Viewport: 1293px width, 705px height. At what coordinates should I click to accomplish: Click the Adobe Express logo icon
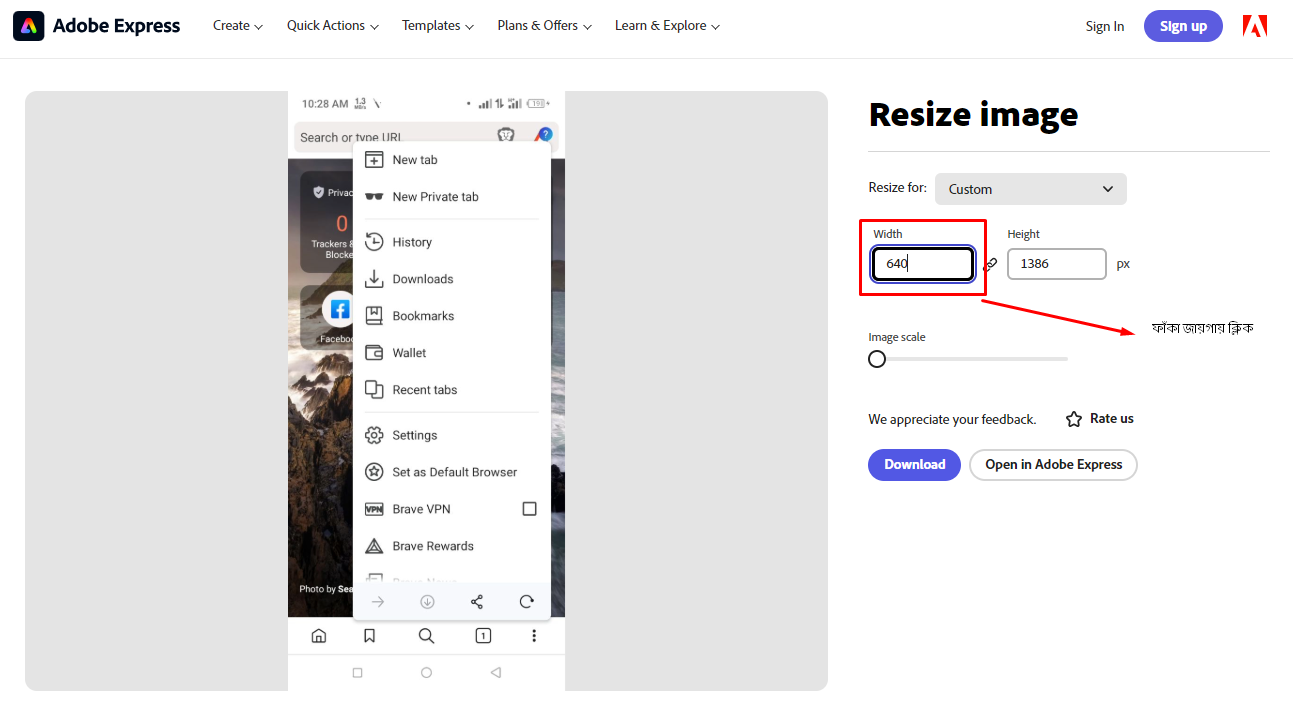coord(28,26)
